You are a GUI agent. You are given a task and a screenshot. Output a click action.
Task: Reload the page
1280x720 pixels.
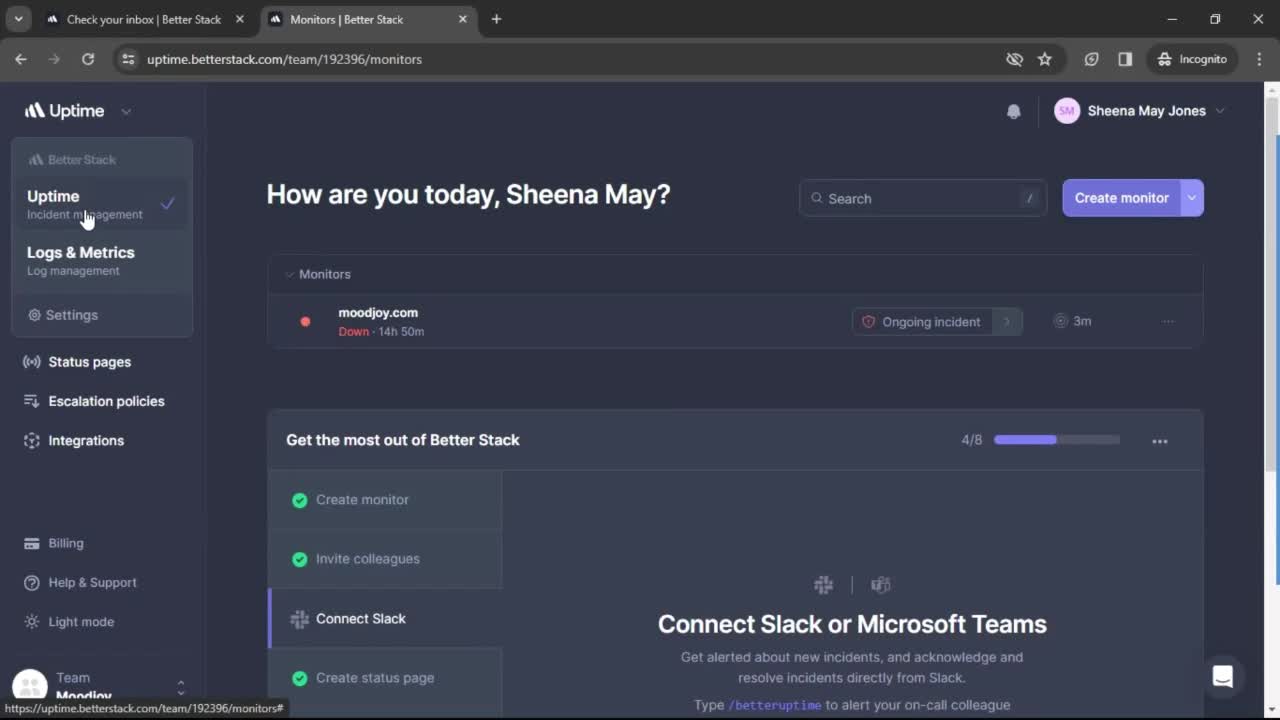coord(88,59)
